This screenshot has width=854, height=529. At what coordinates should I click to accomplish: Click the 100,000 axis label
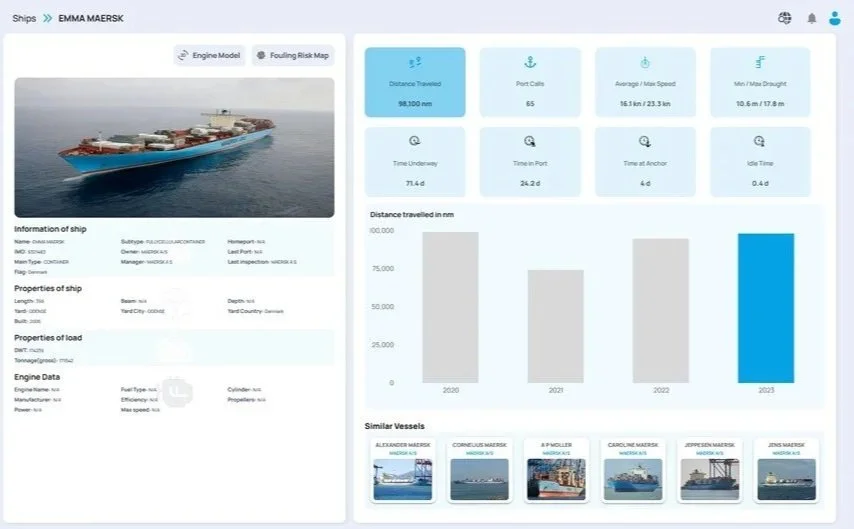click(x=382, y=230)
